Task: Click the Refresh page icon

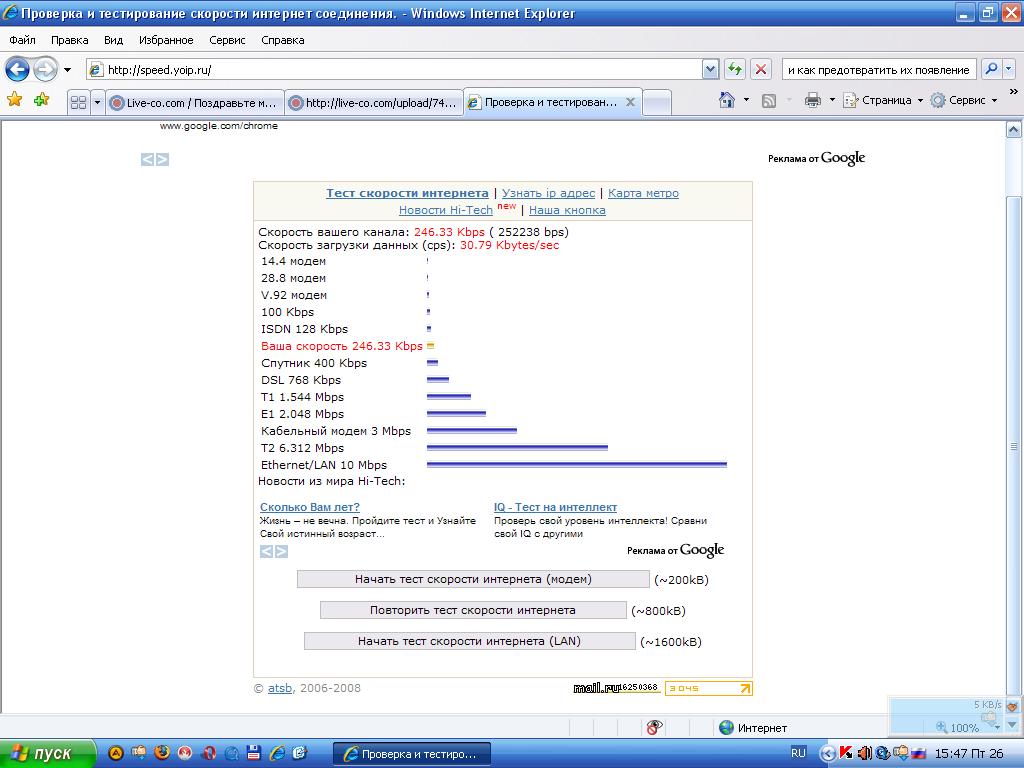Action: click(735, 69)
